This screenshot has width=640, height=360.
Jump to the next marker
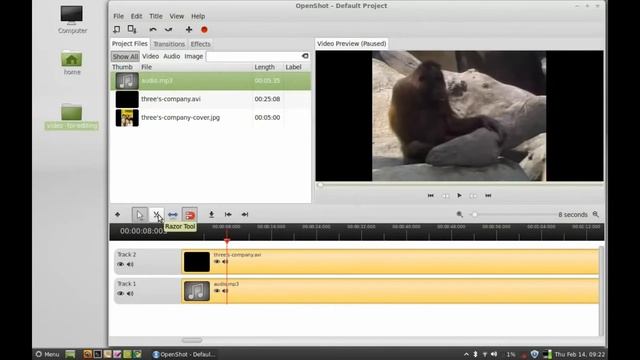pyautogui.click(x=245, y=214)
